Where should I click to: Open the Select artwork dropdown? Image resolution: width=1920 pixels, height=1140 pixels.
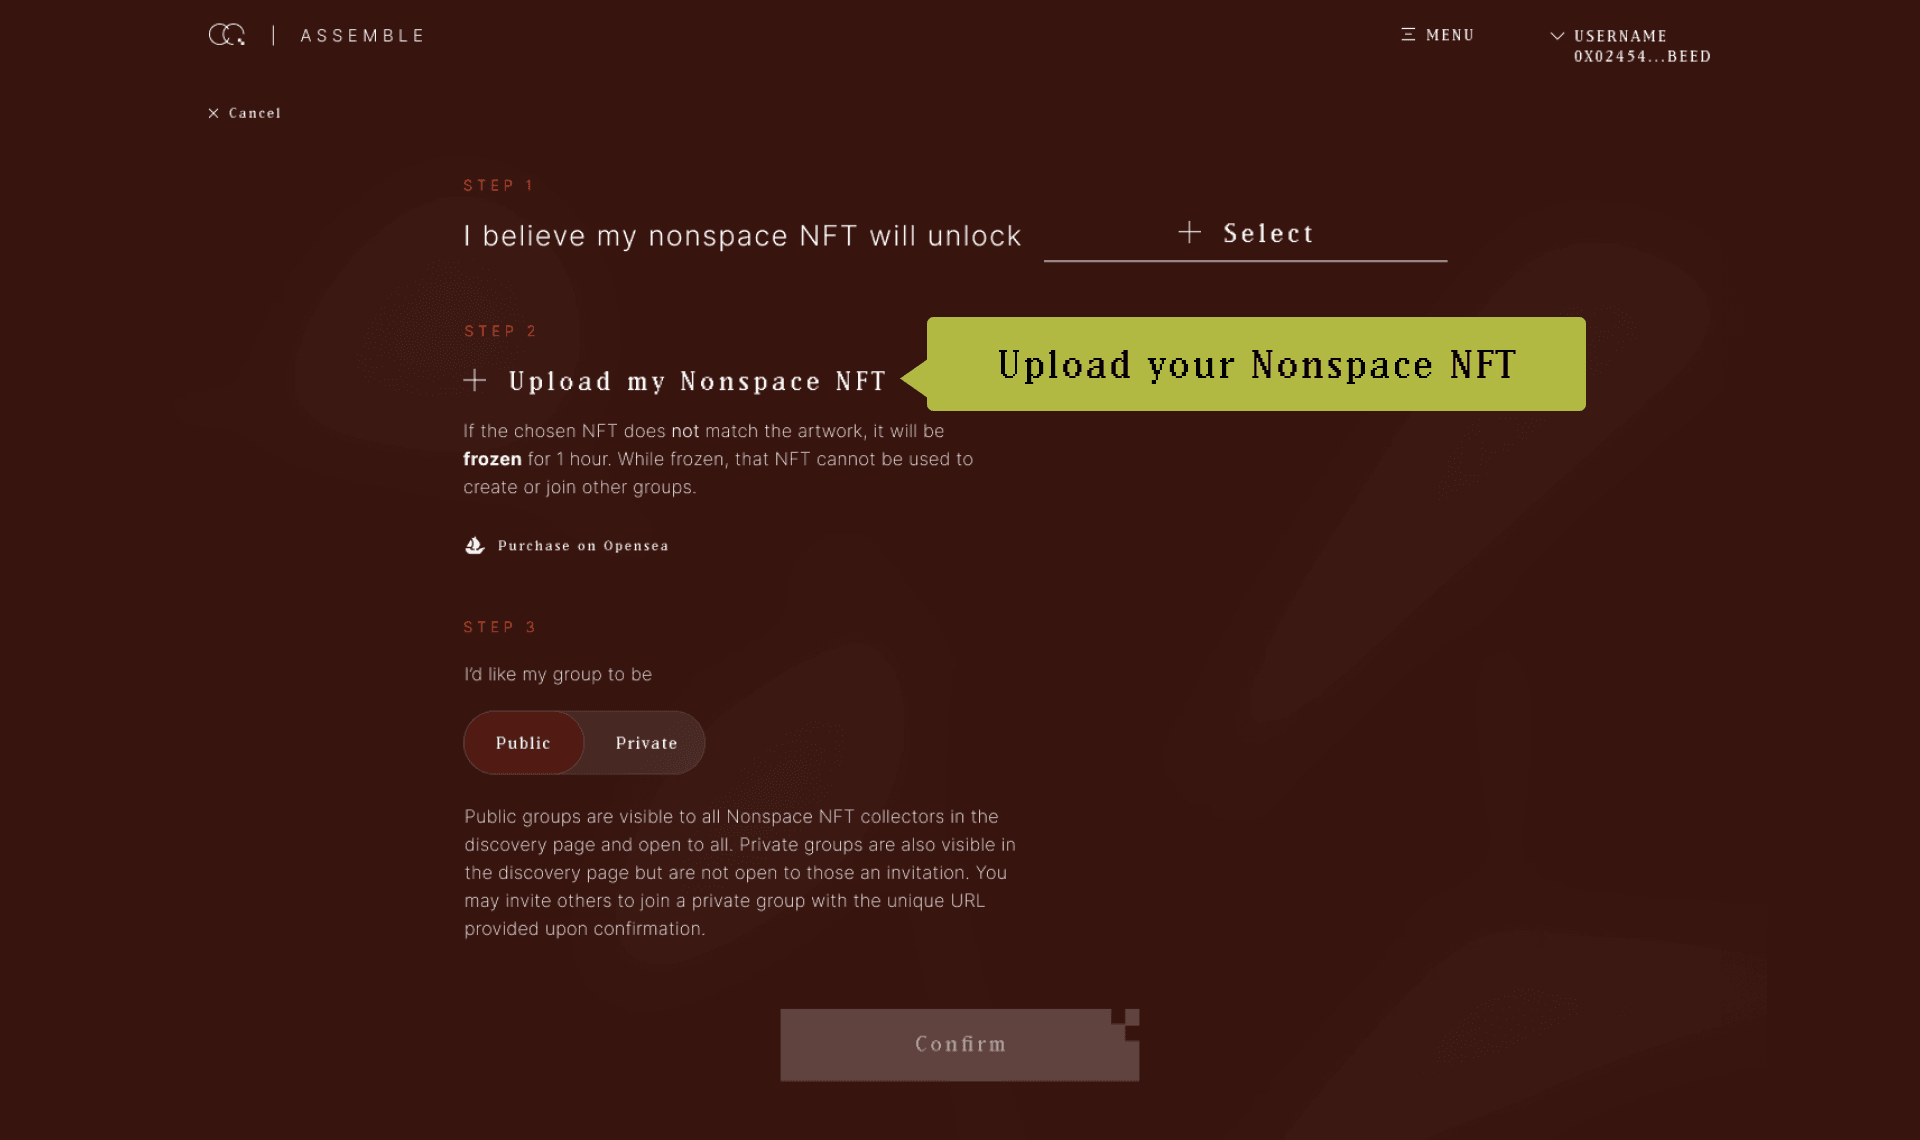pyautogui.click(x=1245, y=234)
